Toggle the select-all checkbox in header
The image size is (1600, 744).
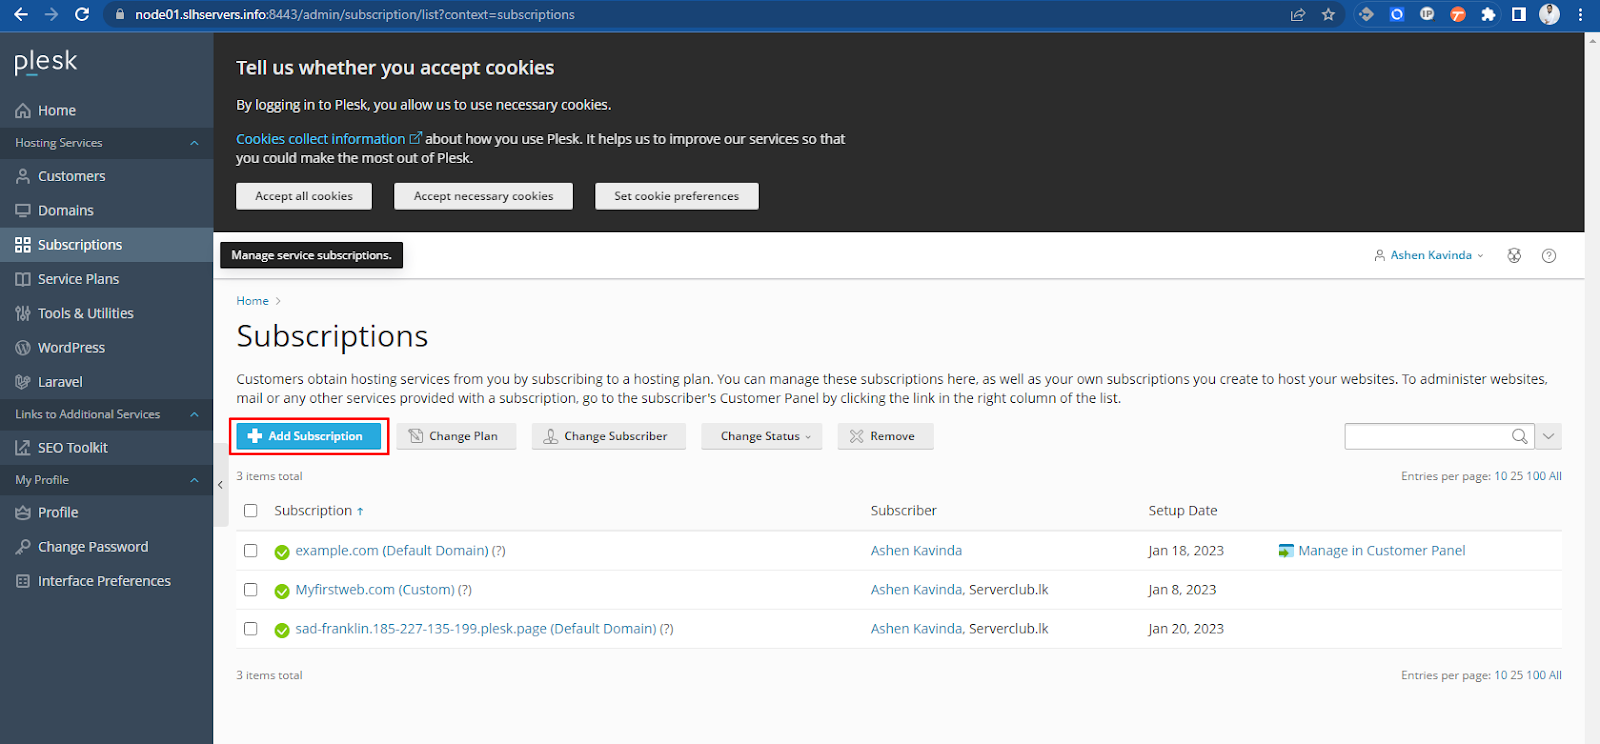[251, 511]
